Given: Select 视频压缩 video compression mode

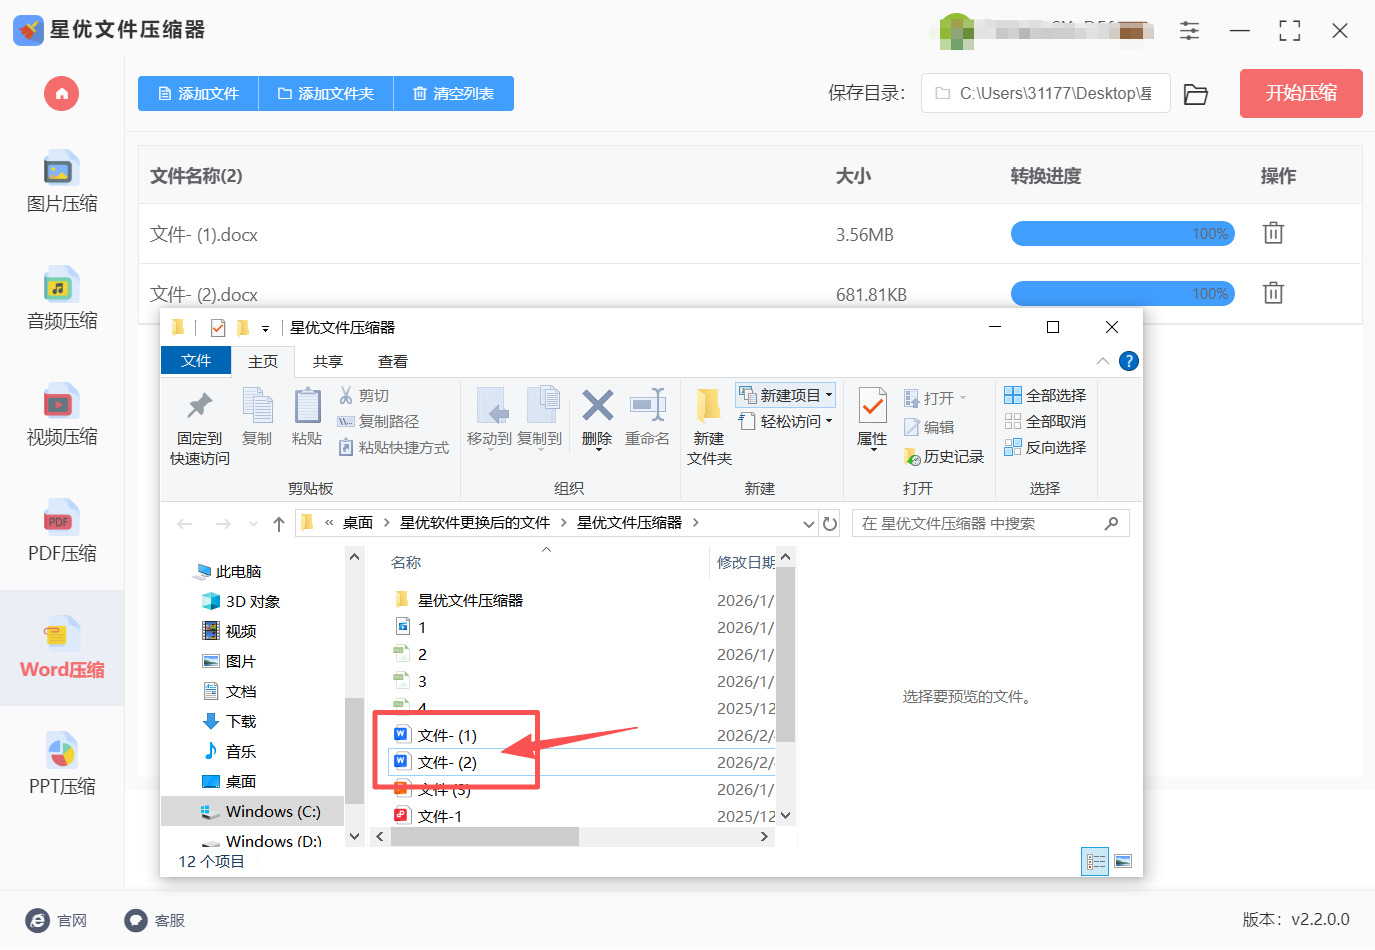Looking at the screenshot, I should pos(62,415).
